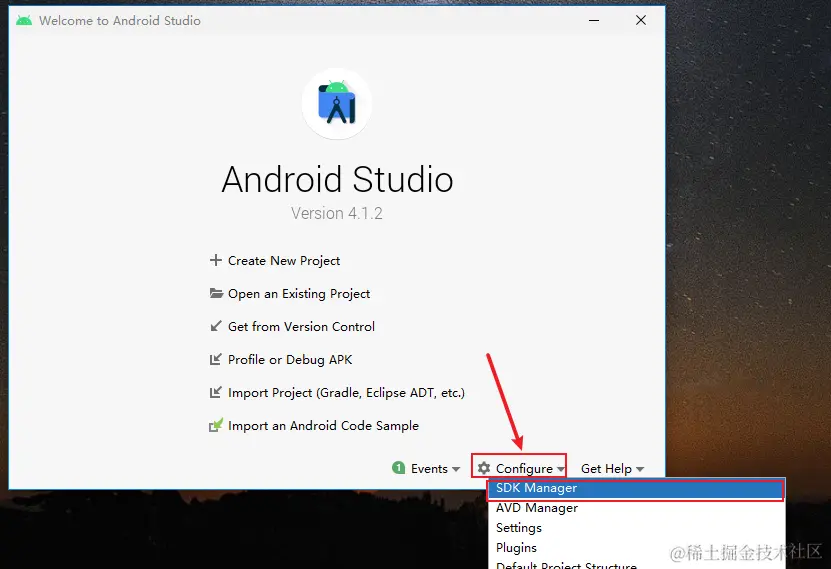Click the Android head icon in title bar
The height and width of the screenshot is (569, 831).
tap(24, 21)
